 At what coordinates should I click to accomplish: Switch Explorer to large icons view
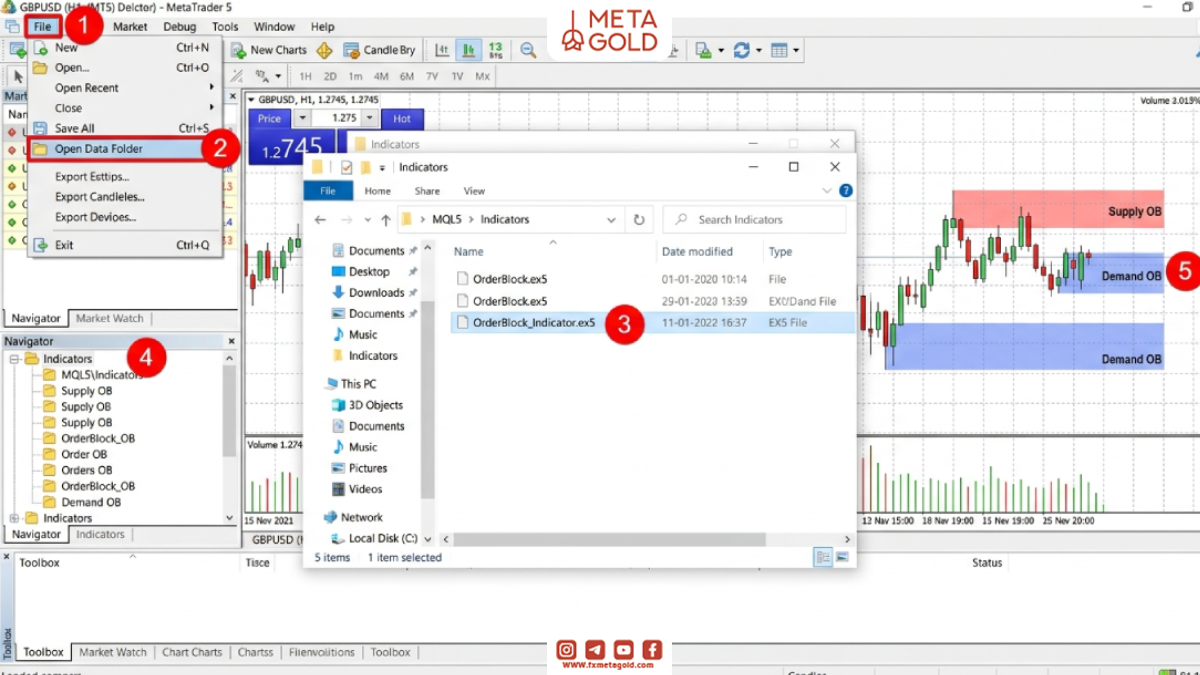click(842, 557)
